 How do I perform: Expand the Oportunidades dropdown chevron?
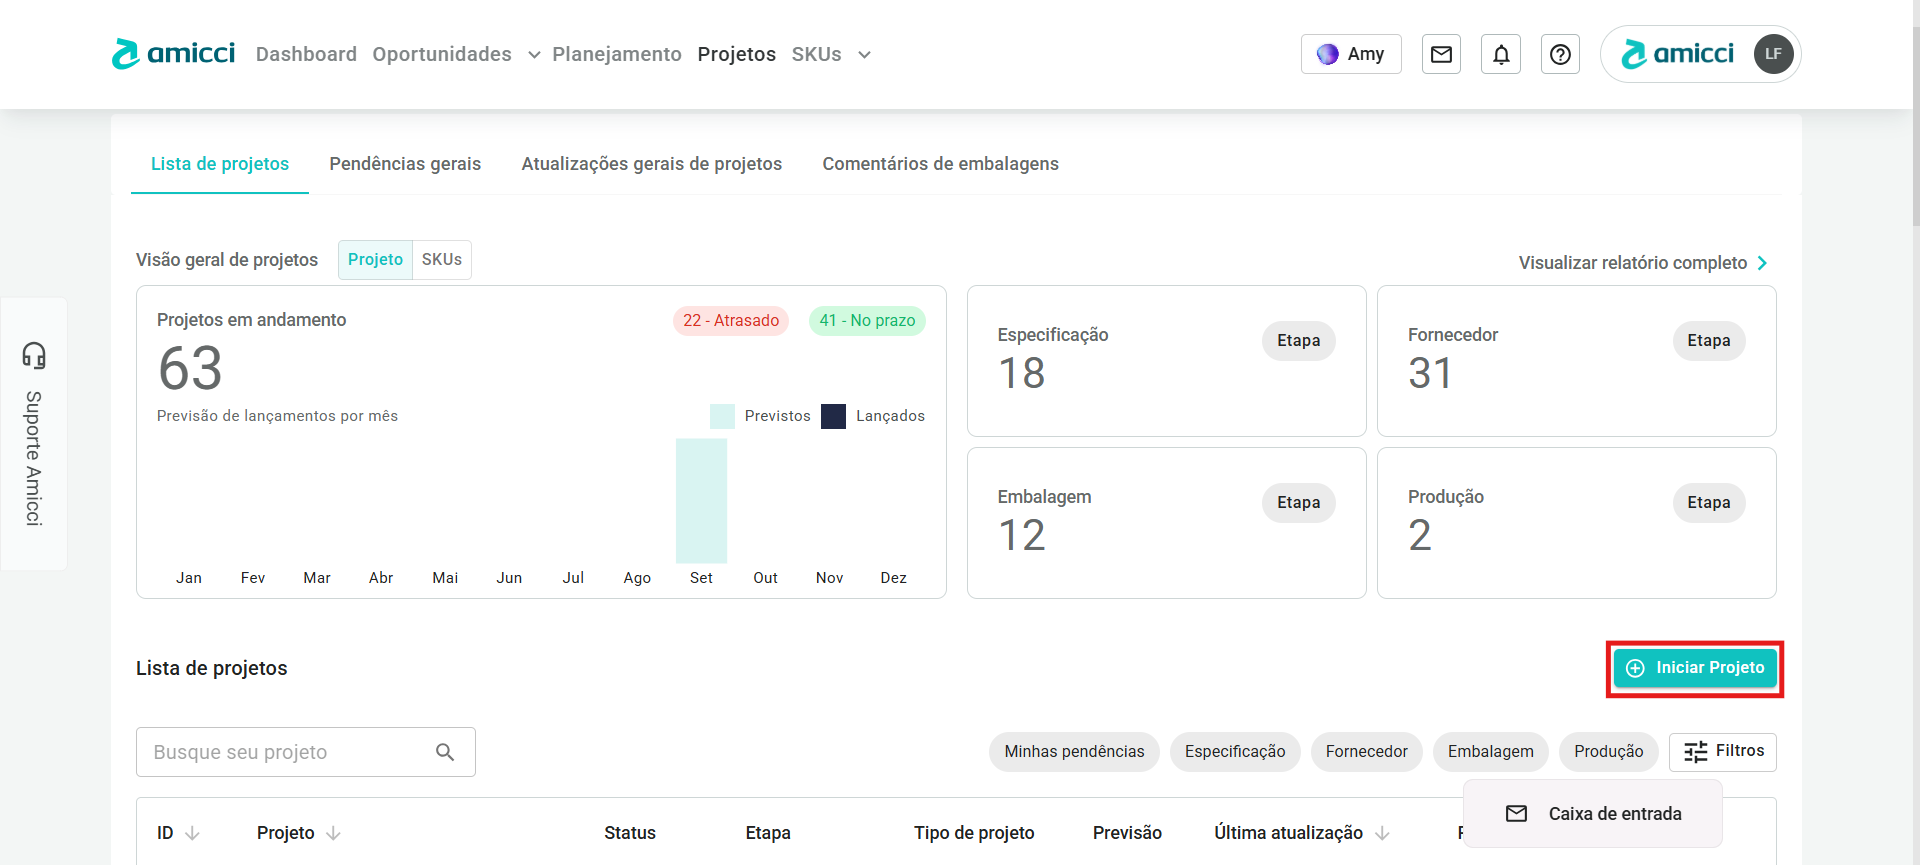(x=534, y=55)
